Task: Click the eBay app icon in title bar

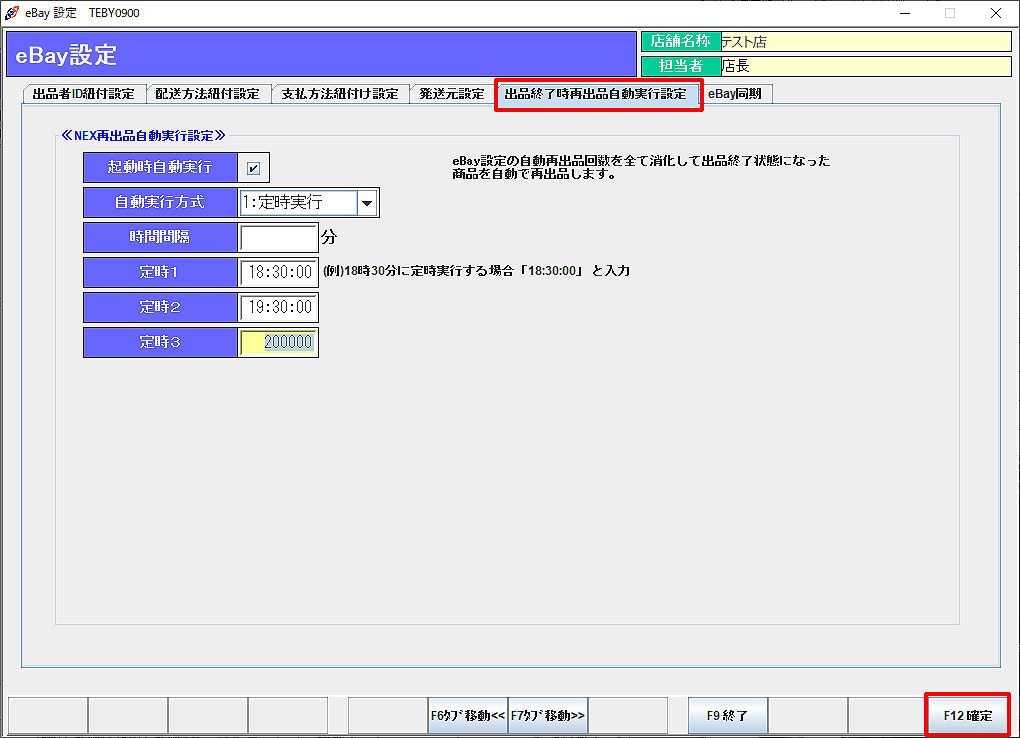Action: tap(11, 13)
